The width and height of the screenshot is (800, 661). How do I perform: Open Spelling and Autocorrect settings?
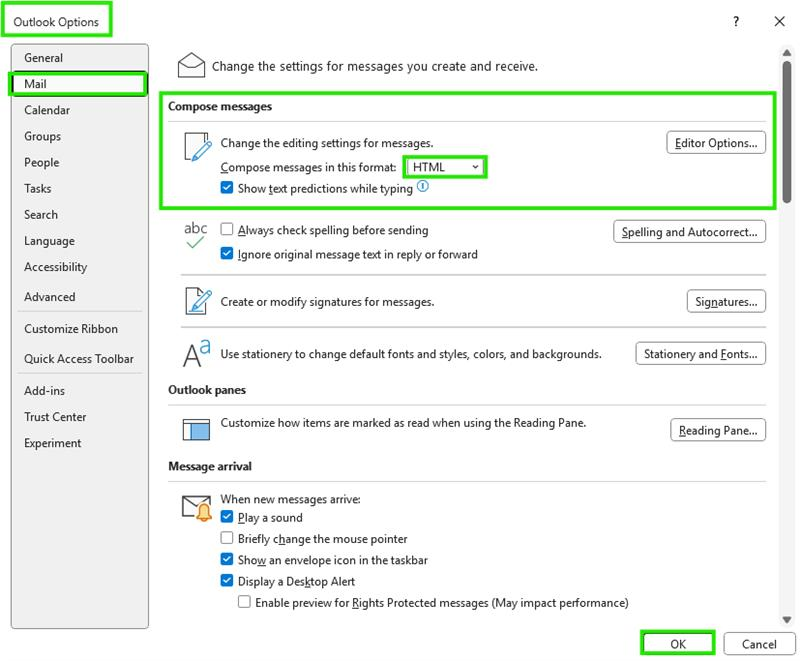pyautogui.click(x=689, y=232)
